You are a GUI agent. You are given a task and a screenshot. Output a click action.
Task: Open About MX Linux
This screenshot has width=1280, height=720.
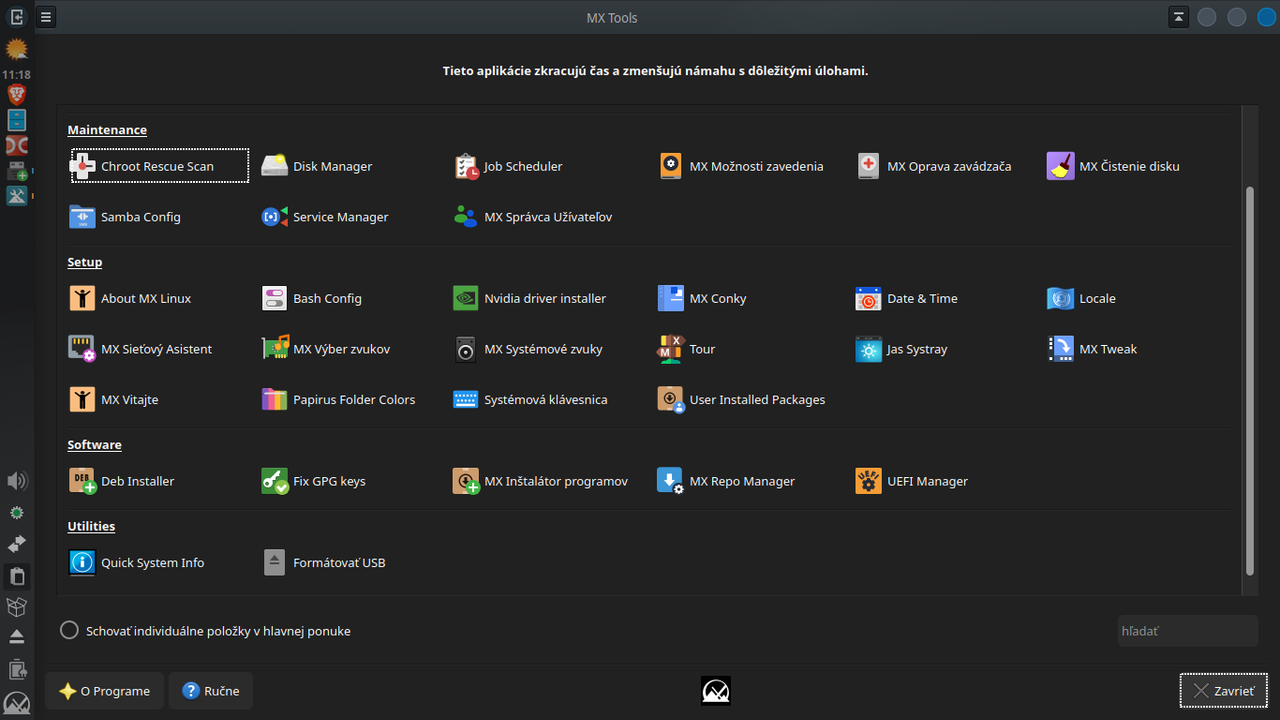(x=130, y=298)
